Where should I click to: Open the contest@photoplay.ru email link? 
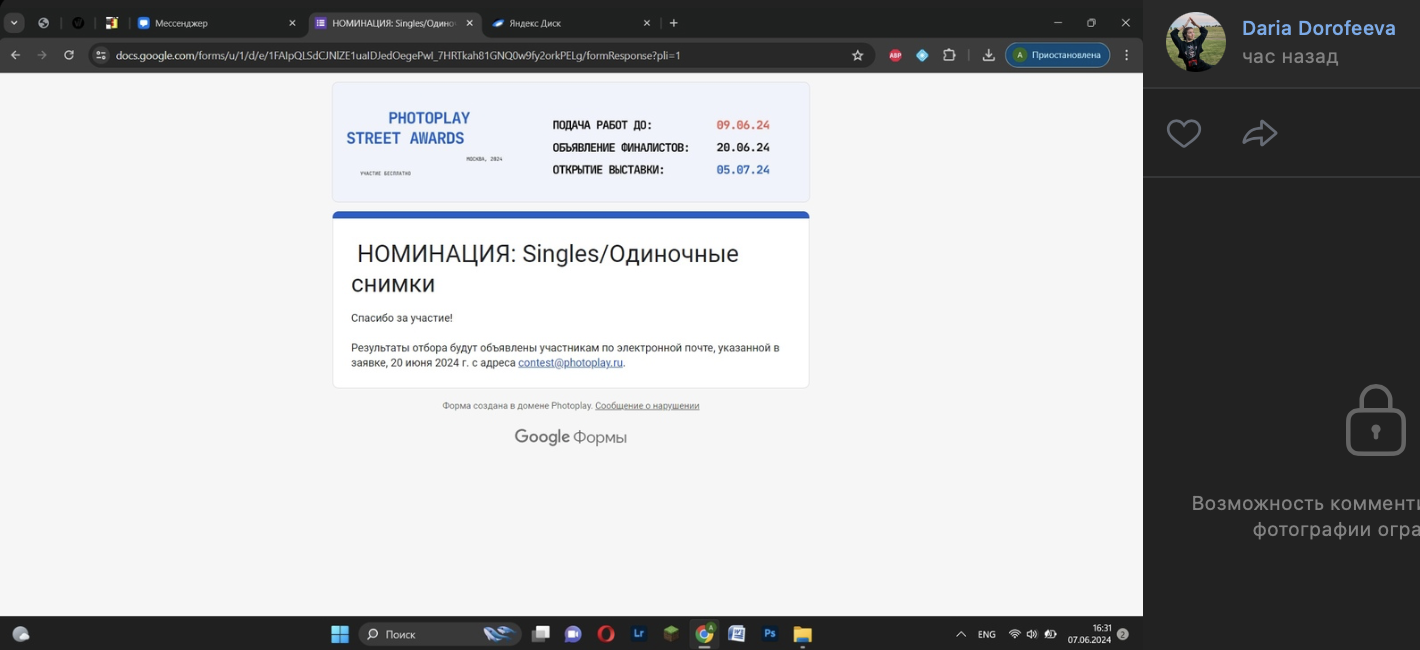[x=570, y=363]
